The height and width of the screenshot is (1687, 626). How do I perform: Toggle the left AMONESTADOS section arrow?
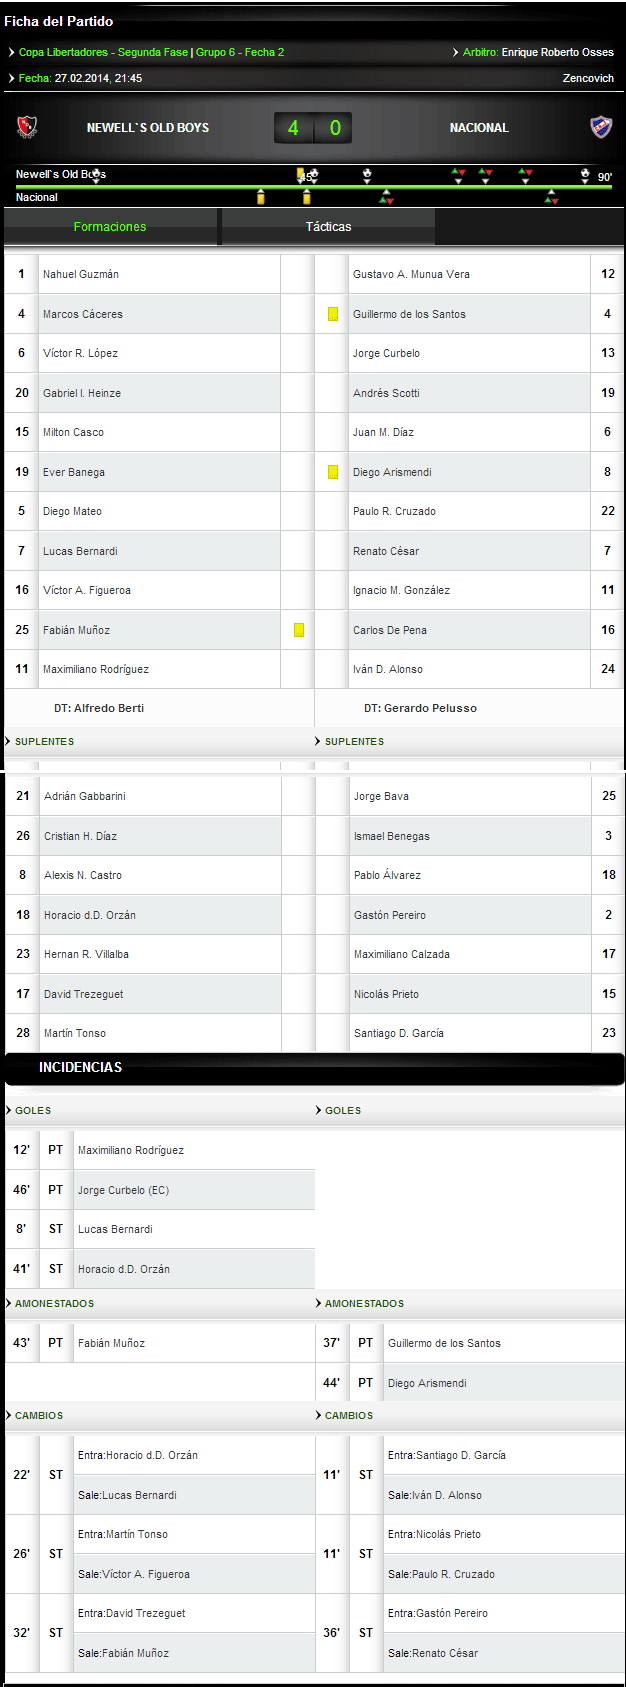9,1303
